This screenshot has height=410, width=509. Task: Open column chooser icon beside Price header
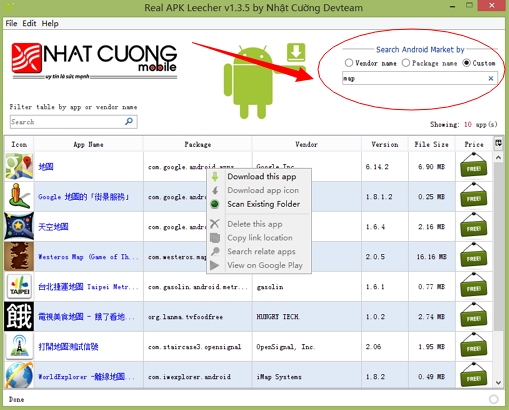click(x=498, y=144)
